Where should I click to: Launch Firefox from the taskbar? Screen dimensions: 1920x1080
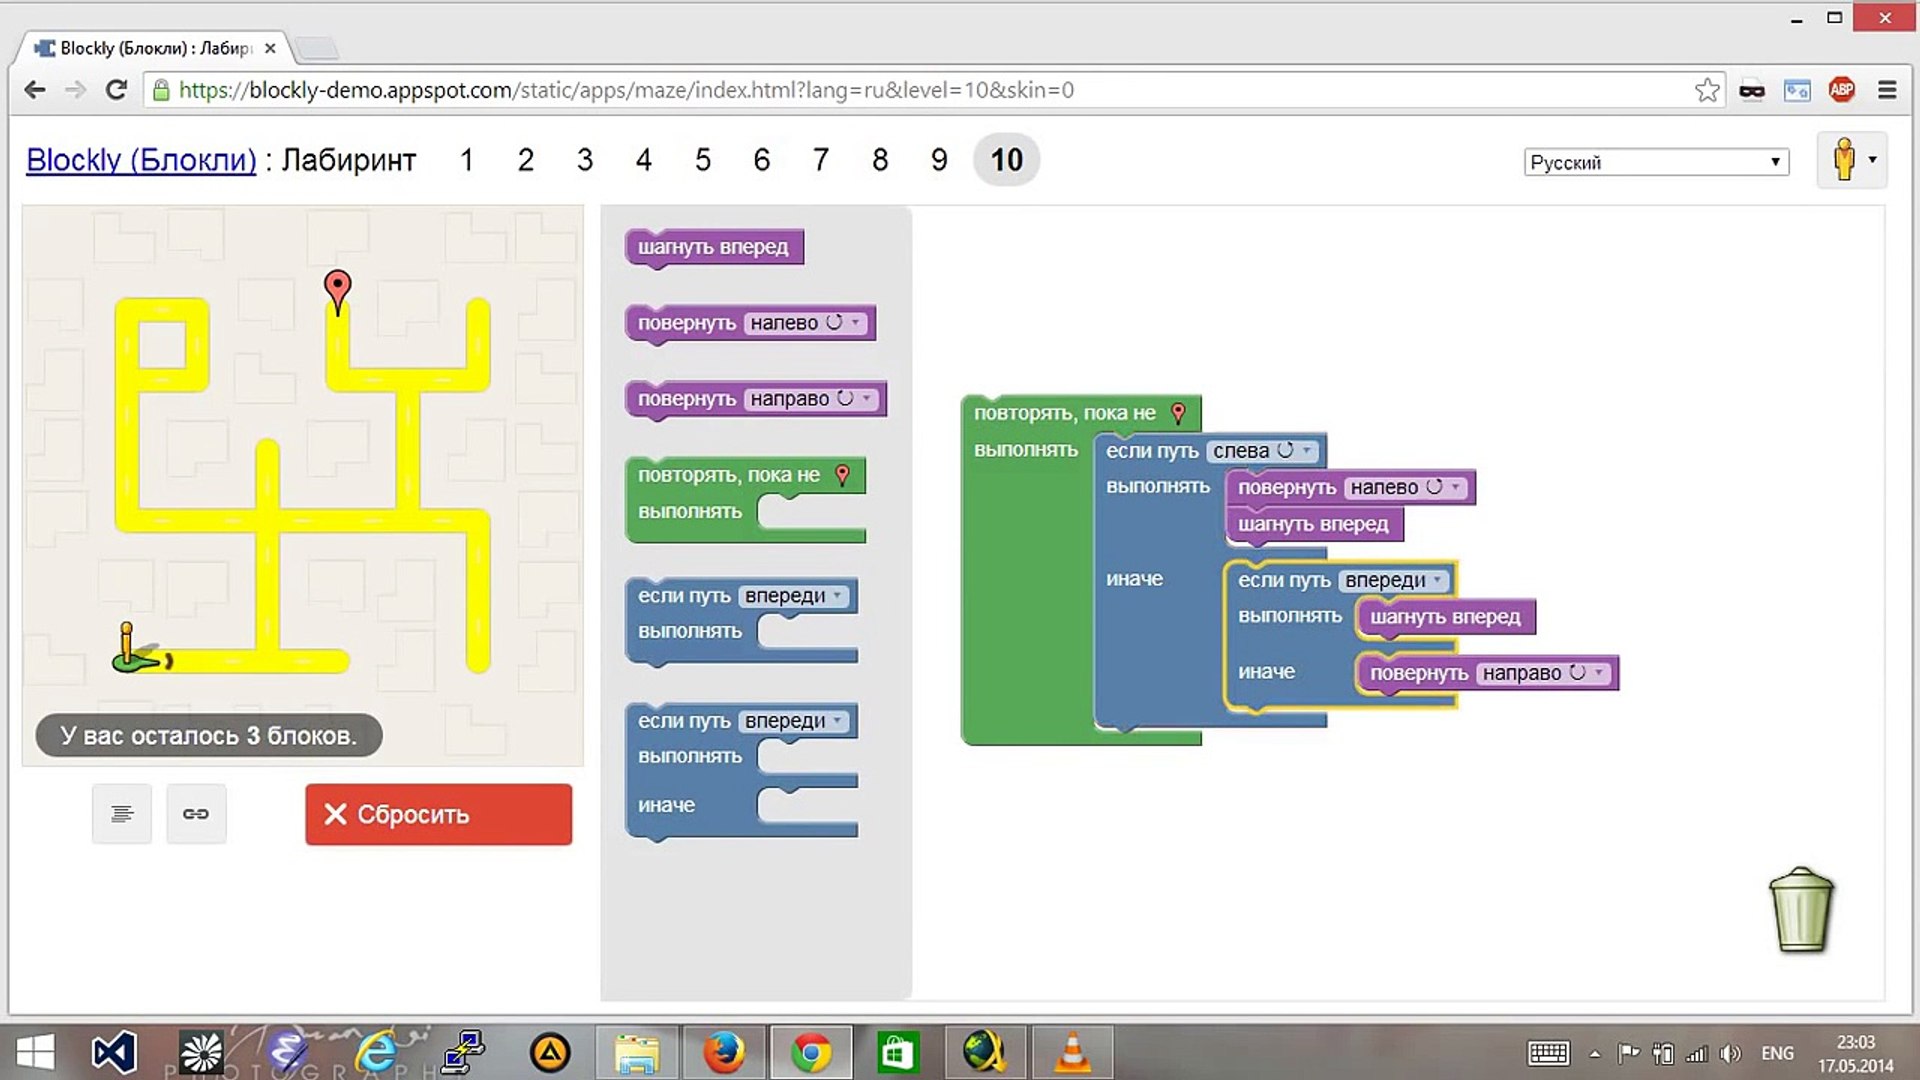tap(723, 1053)
